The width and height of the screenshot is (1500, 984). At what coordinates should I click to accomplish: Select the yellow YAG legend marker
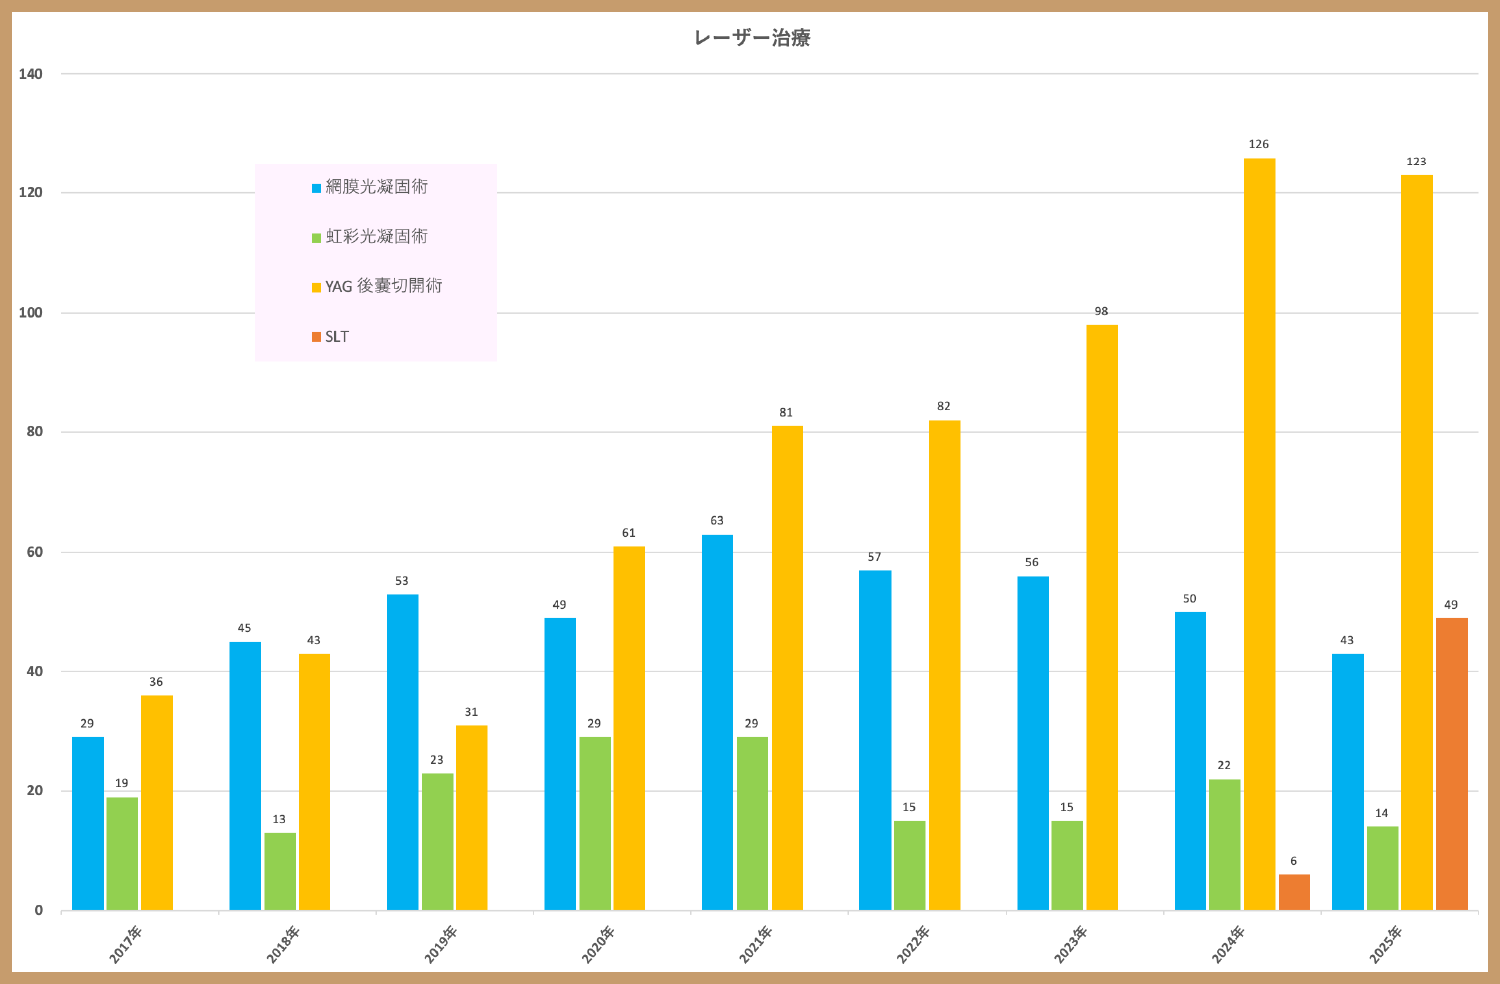pyautogui.click(x=316, y=288)
